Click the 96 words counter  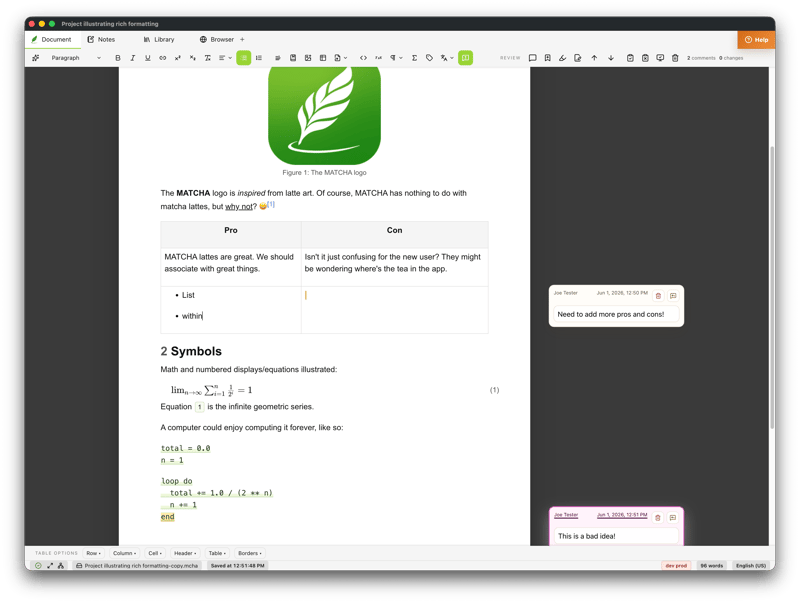[x=711, y=566]
